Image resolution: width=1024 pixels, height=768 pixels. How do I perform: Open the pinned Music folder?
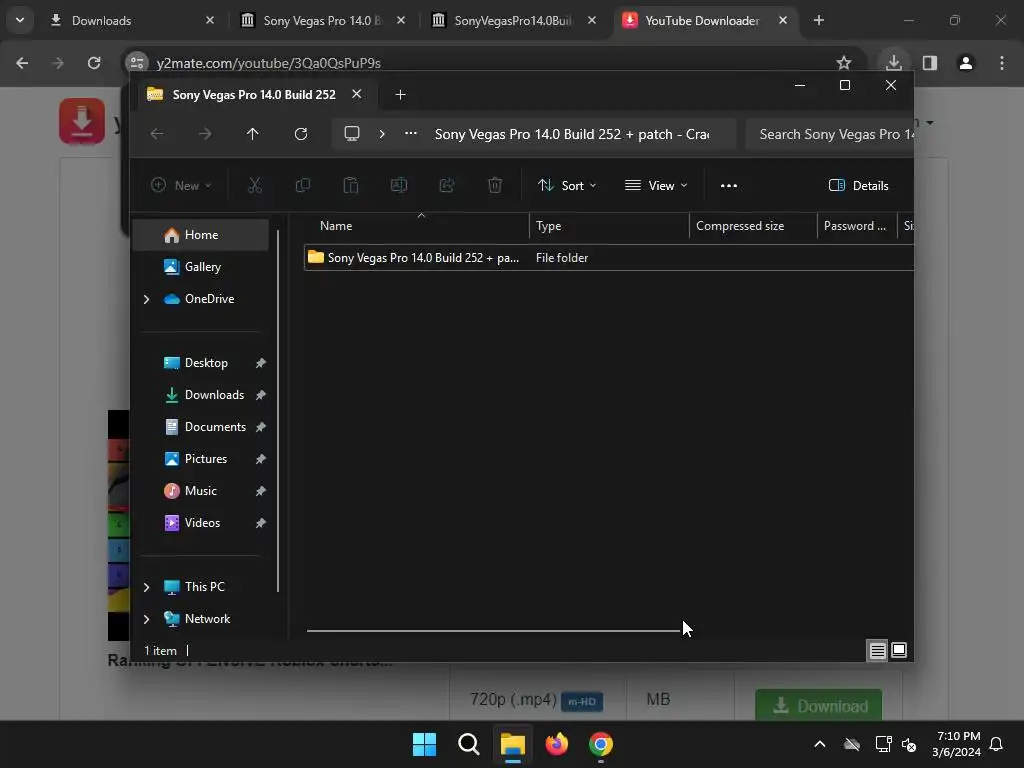click(201, 491)
